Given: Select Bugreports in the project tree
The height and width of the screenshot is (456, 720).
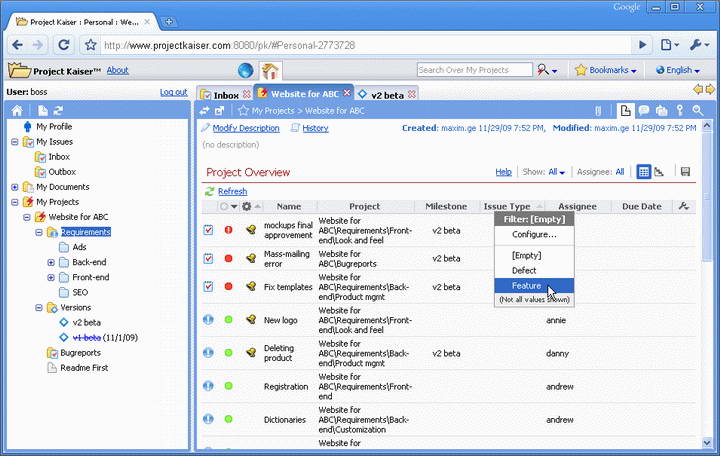Looking at the screenshot, I should [80, 352].
